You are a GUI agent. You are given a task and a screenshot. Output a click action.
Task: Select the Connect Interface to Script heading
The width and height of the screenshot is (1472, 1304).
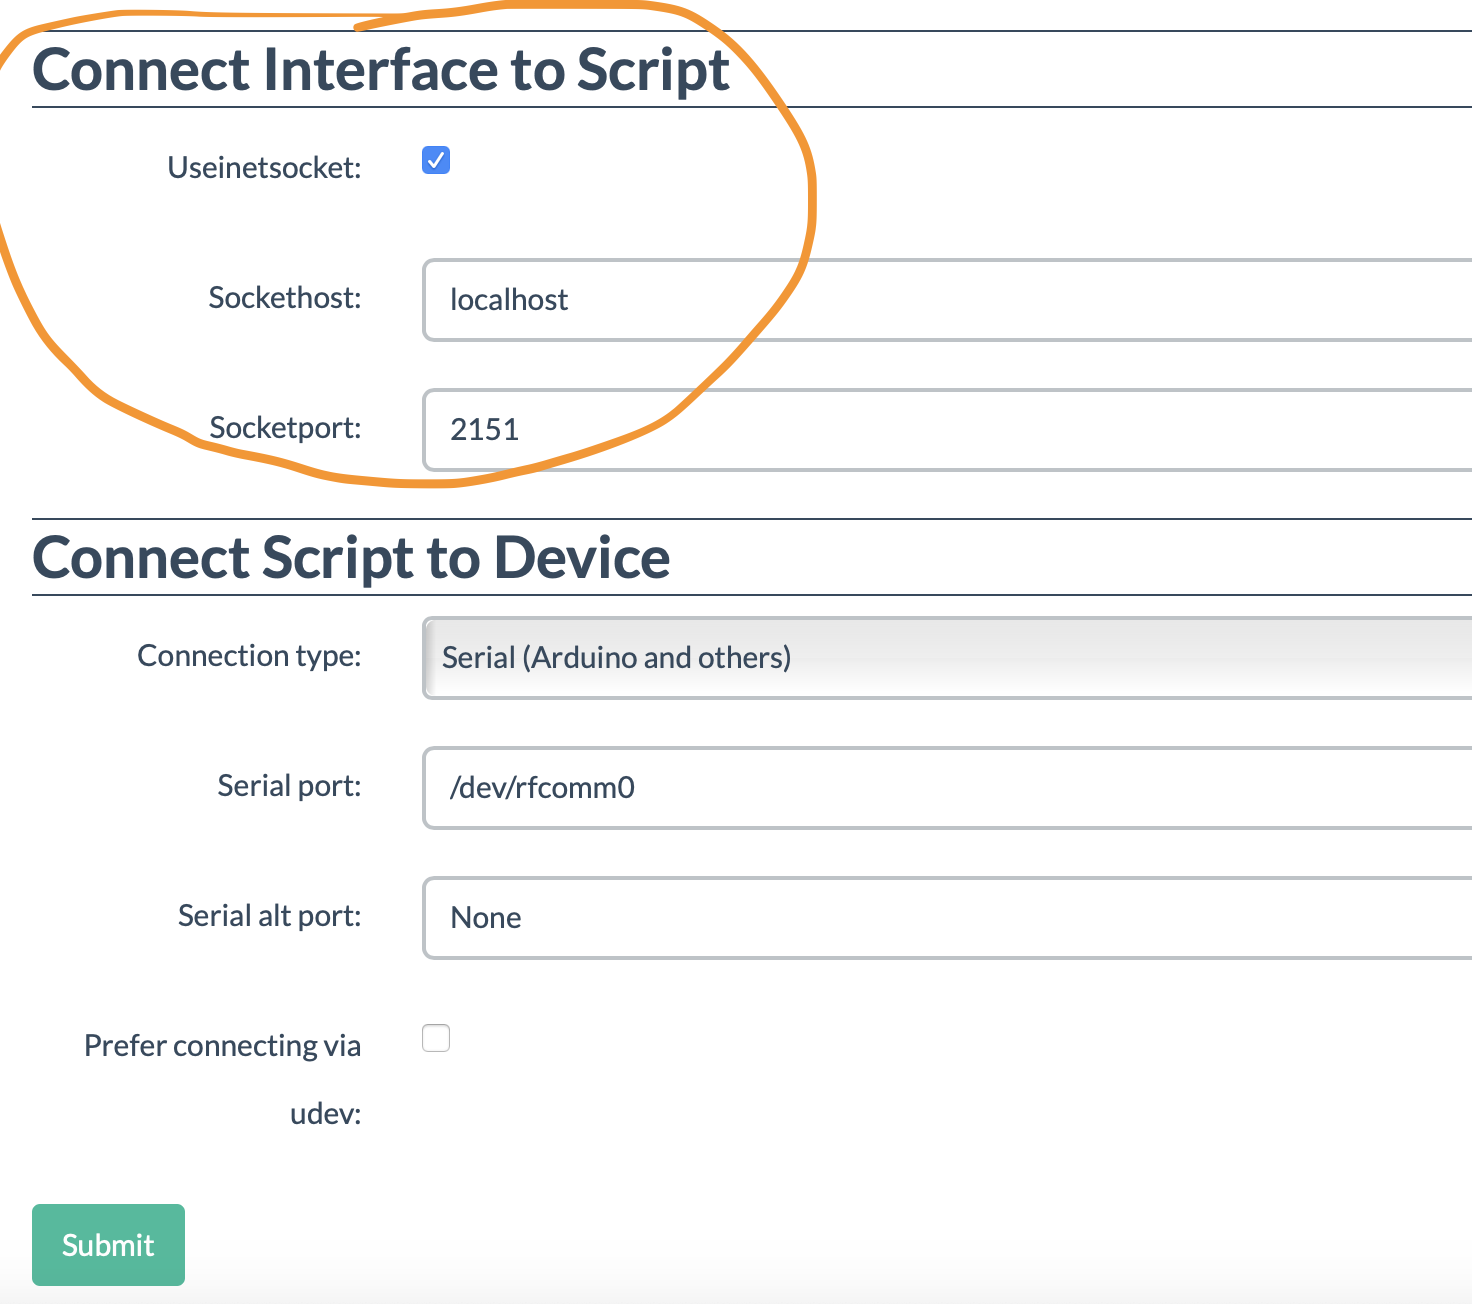[x=381, y=70]
